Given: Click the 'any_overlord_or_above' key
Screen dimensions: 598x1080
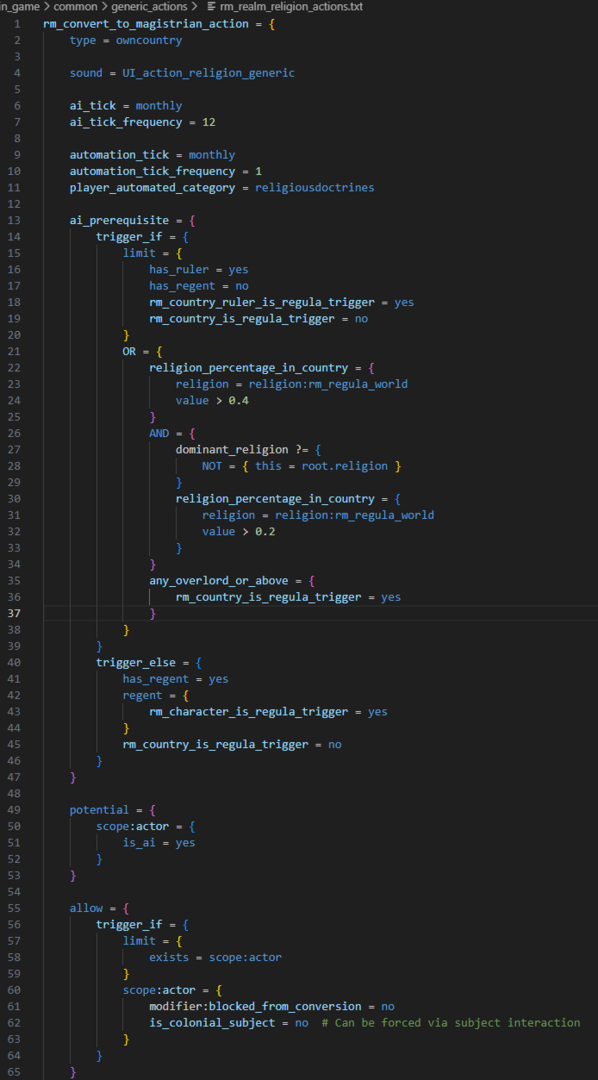Looking at the screenshot, I should (x=218, y=581).
